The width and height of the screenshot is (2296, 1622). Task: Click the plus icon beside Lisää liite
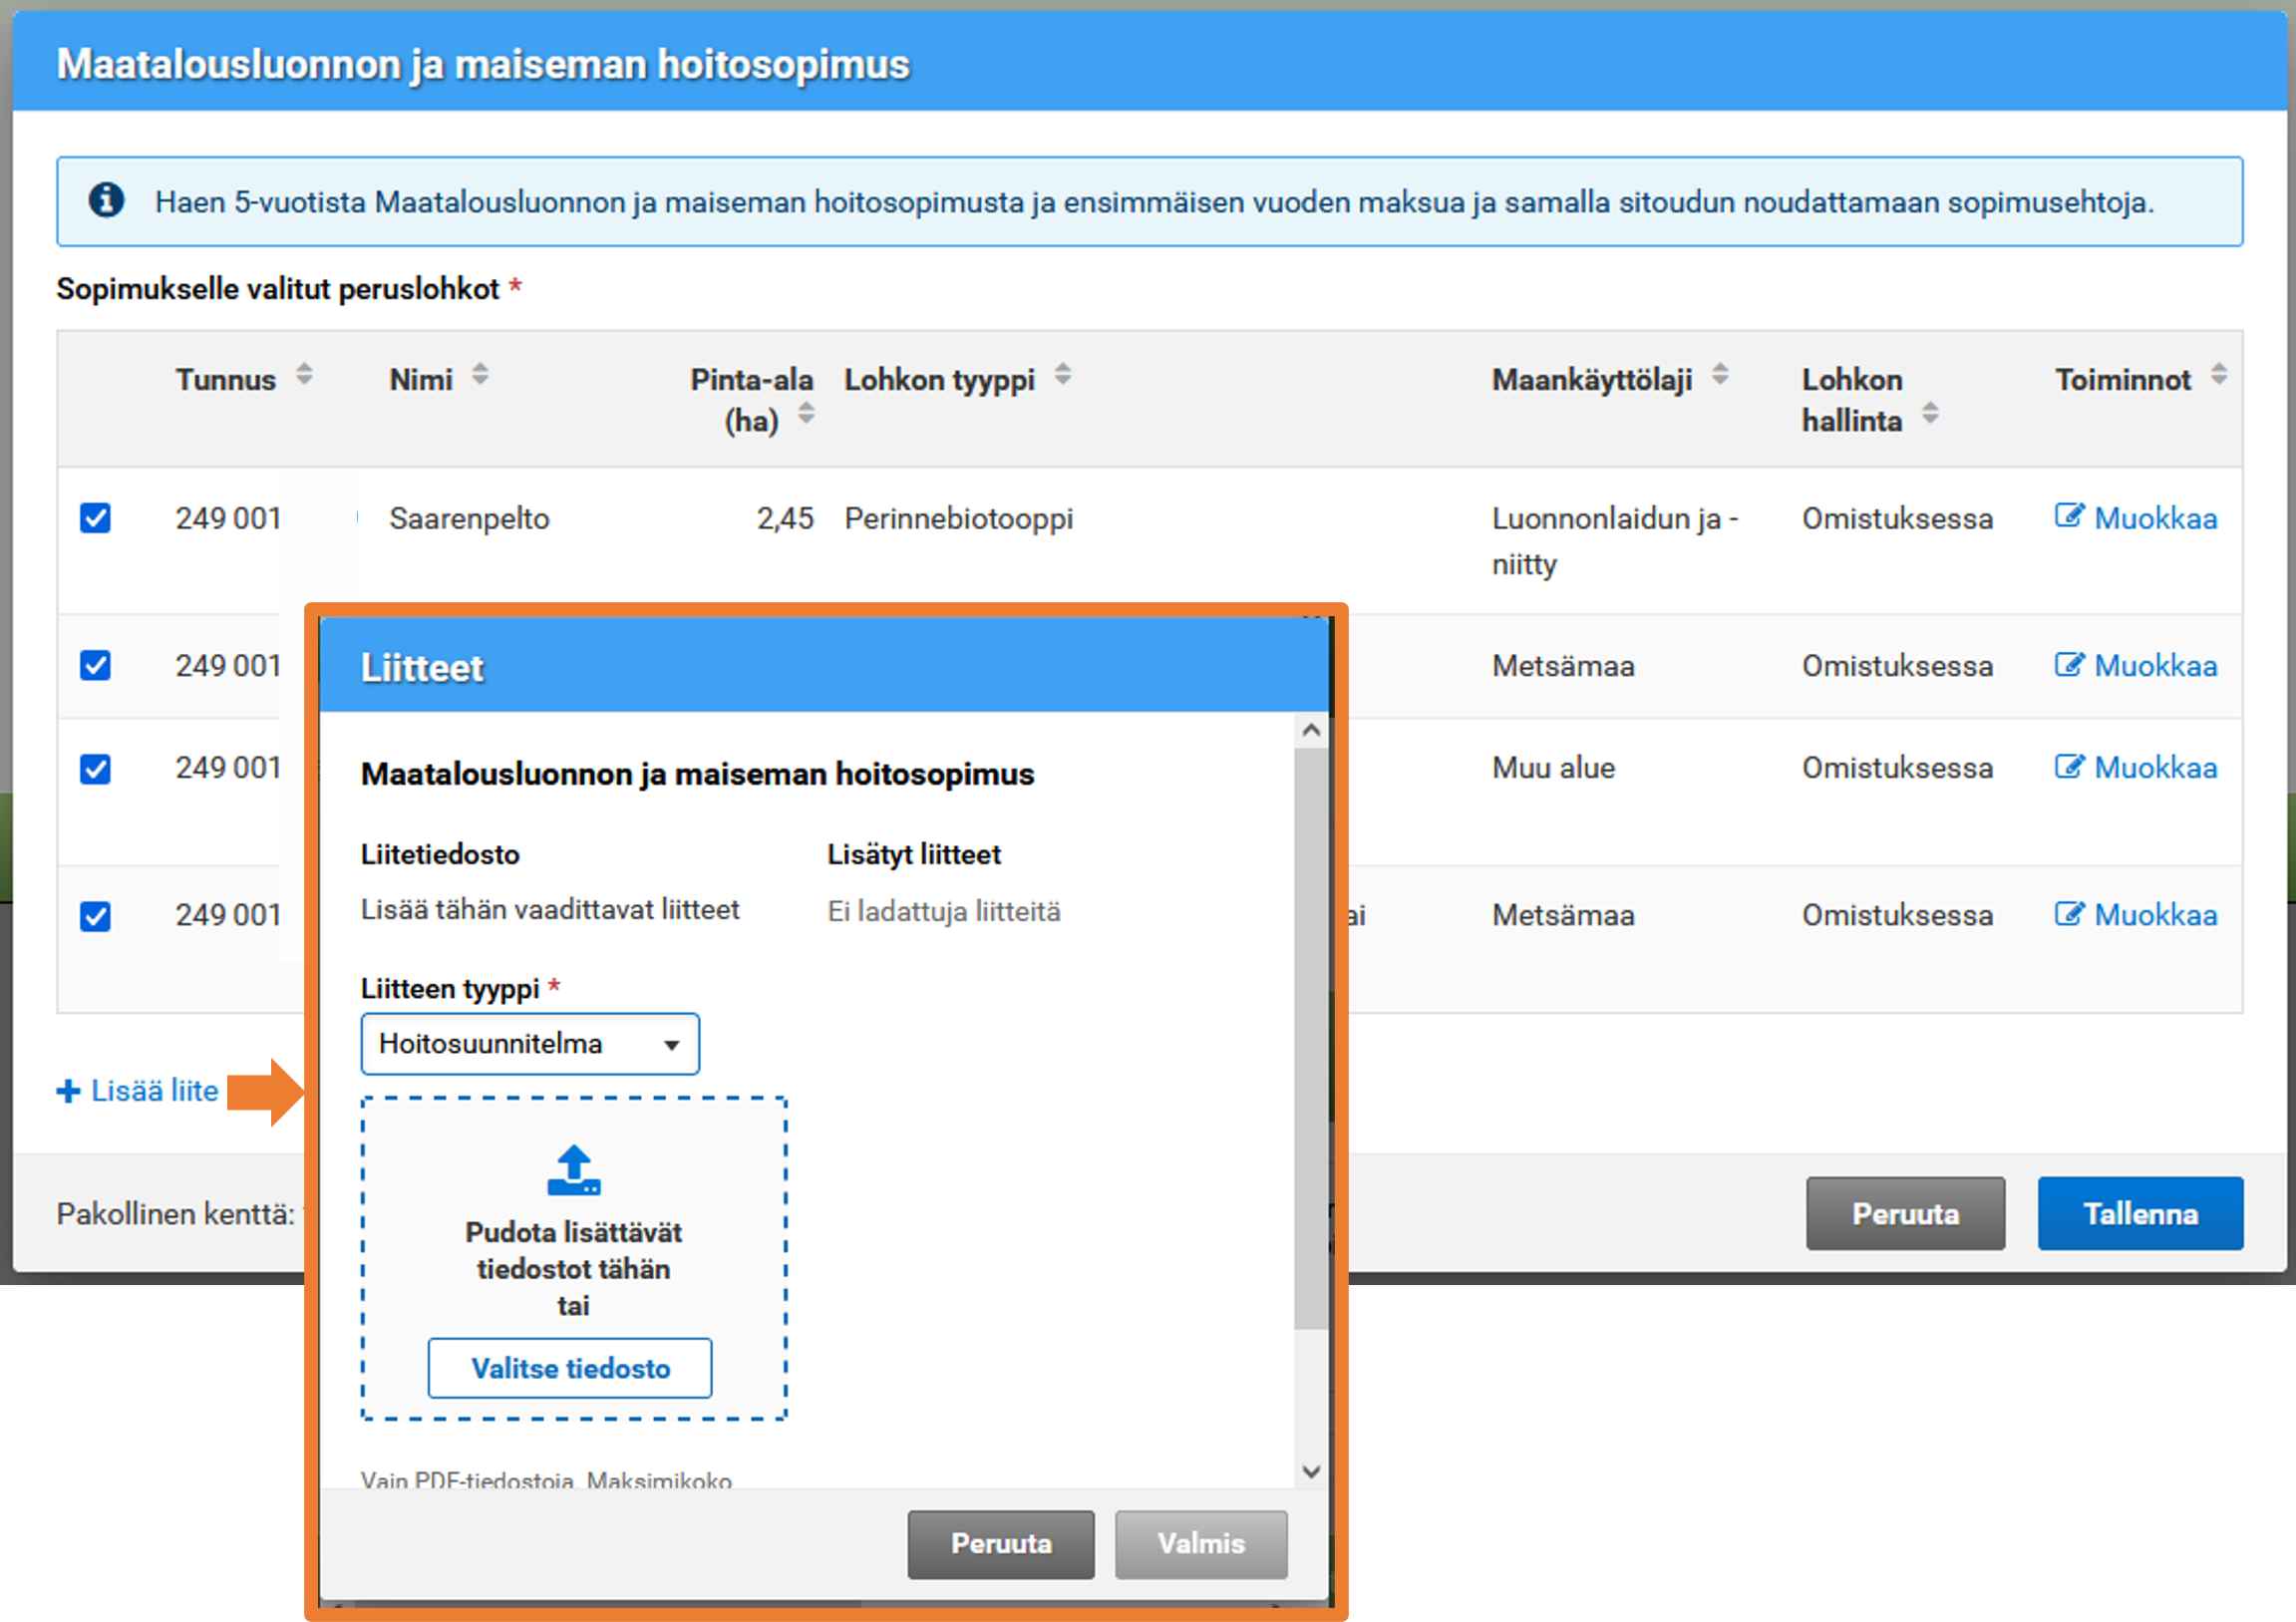pos(68,1091)
